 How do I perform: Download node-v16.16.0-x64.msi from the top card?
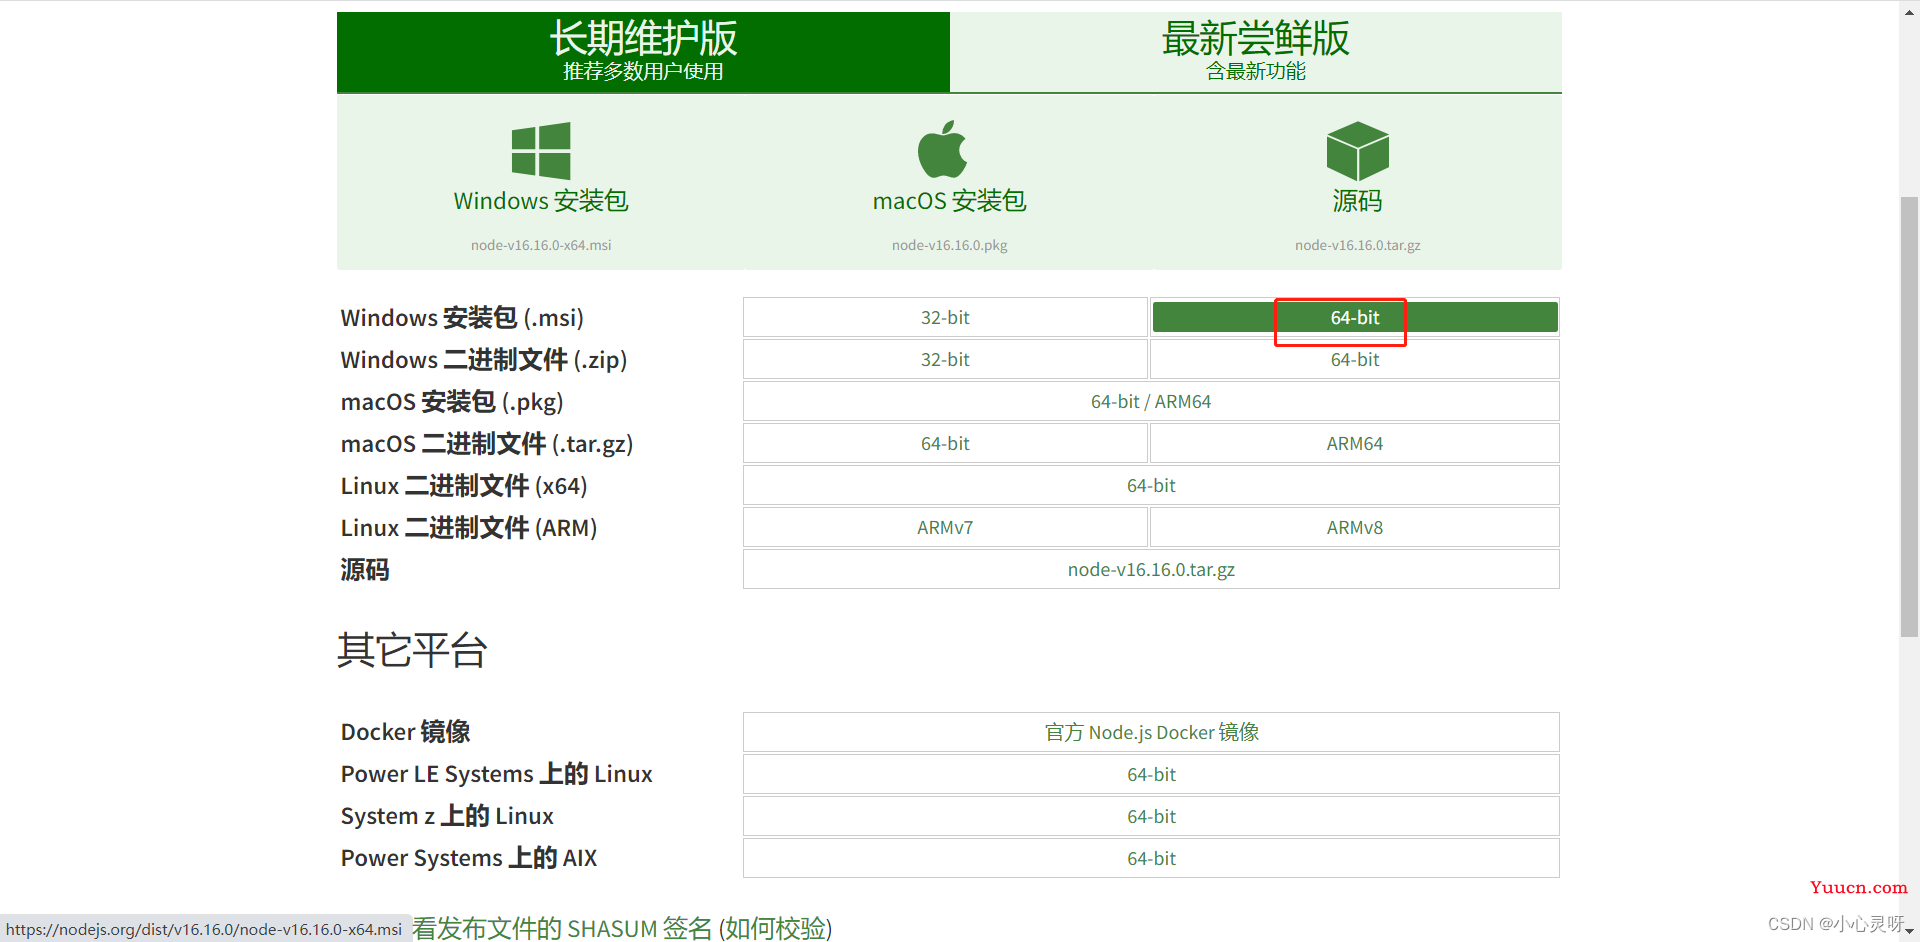(541, 245)
